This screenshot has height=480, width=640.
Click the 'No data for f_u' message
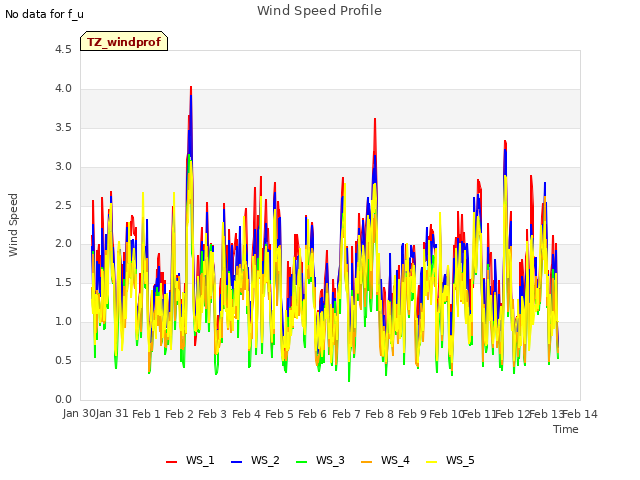click(44, 14)
